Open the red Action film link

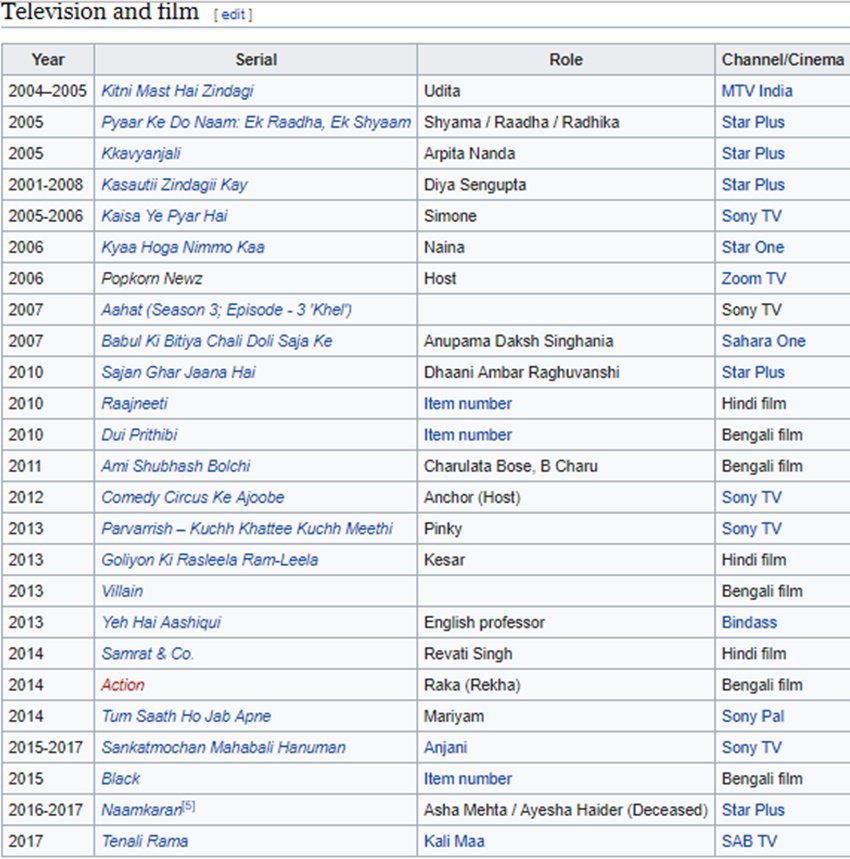123,685
